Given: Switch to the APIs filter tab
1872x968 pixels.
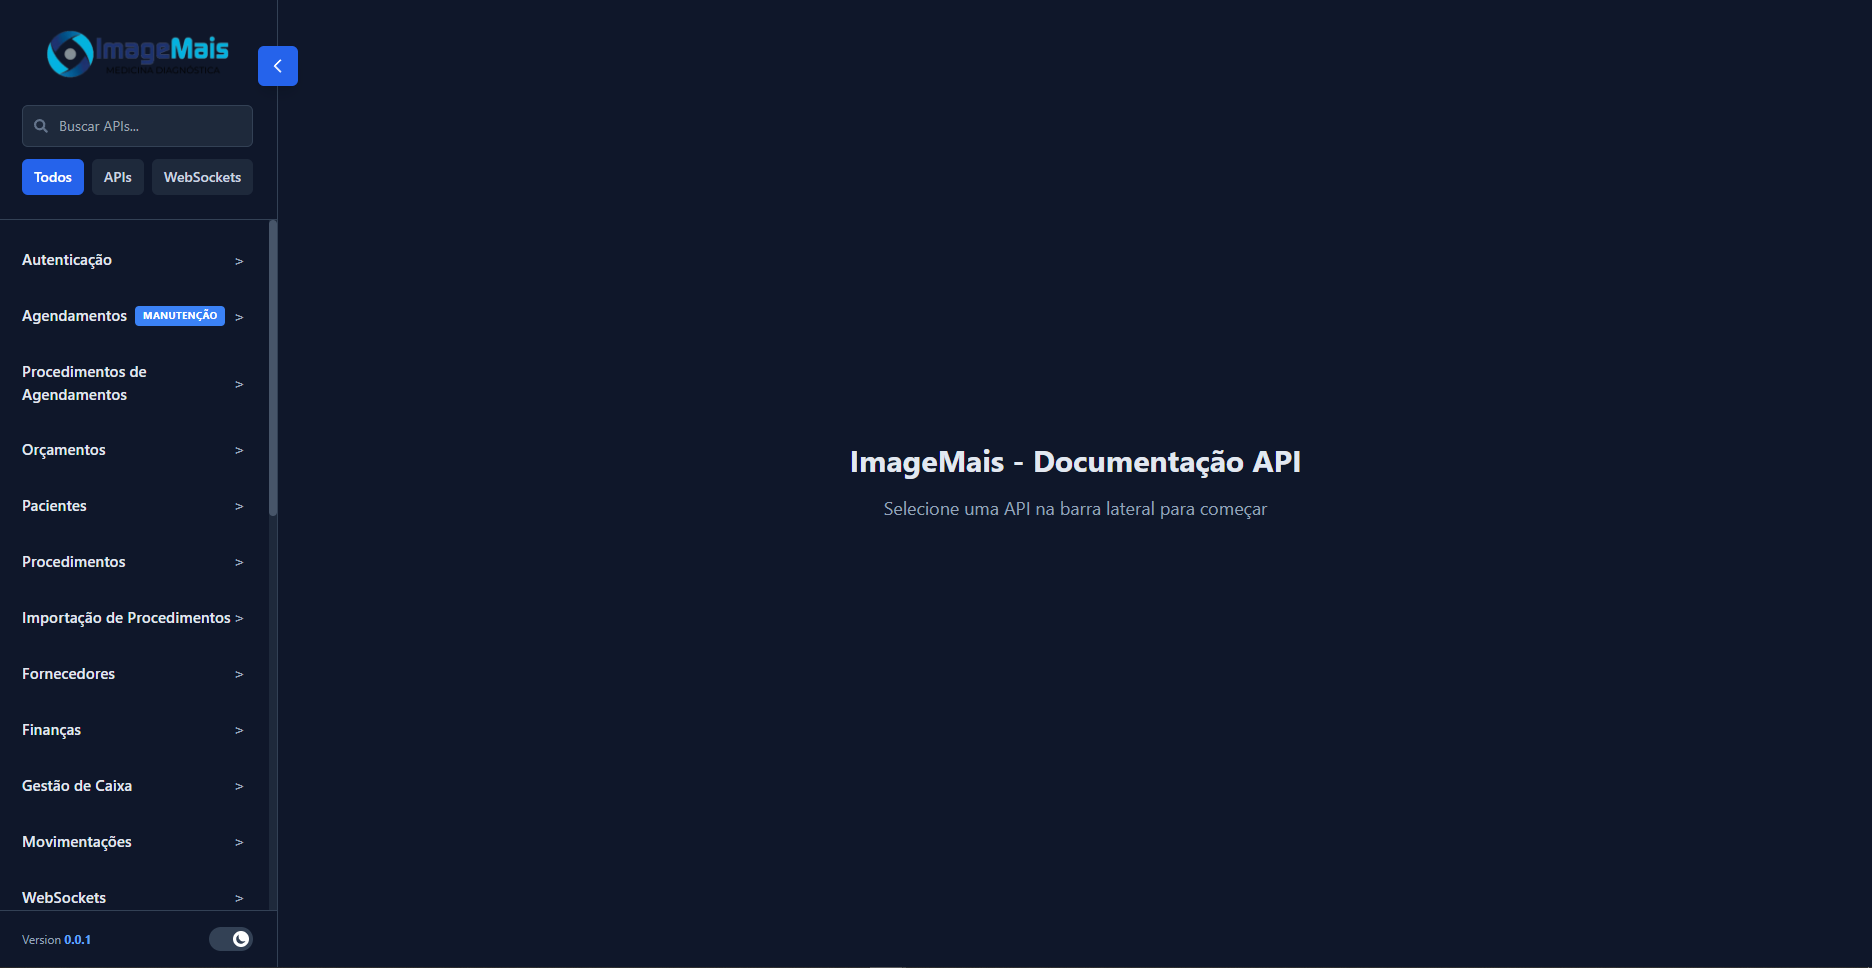Looking at the screenshot, I should click(117, 176).
